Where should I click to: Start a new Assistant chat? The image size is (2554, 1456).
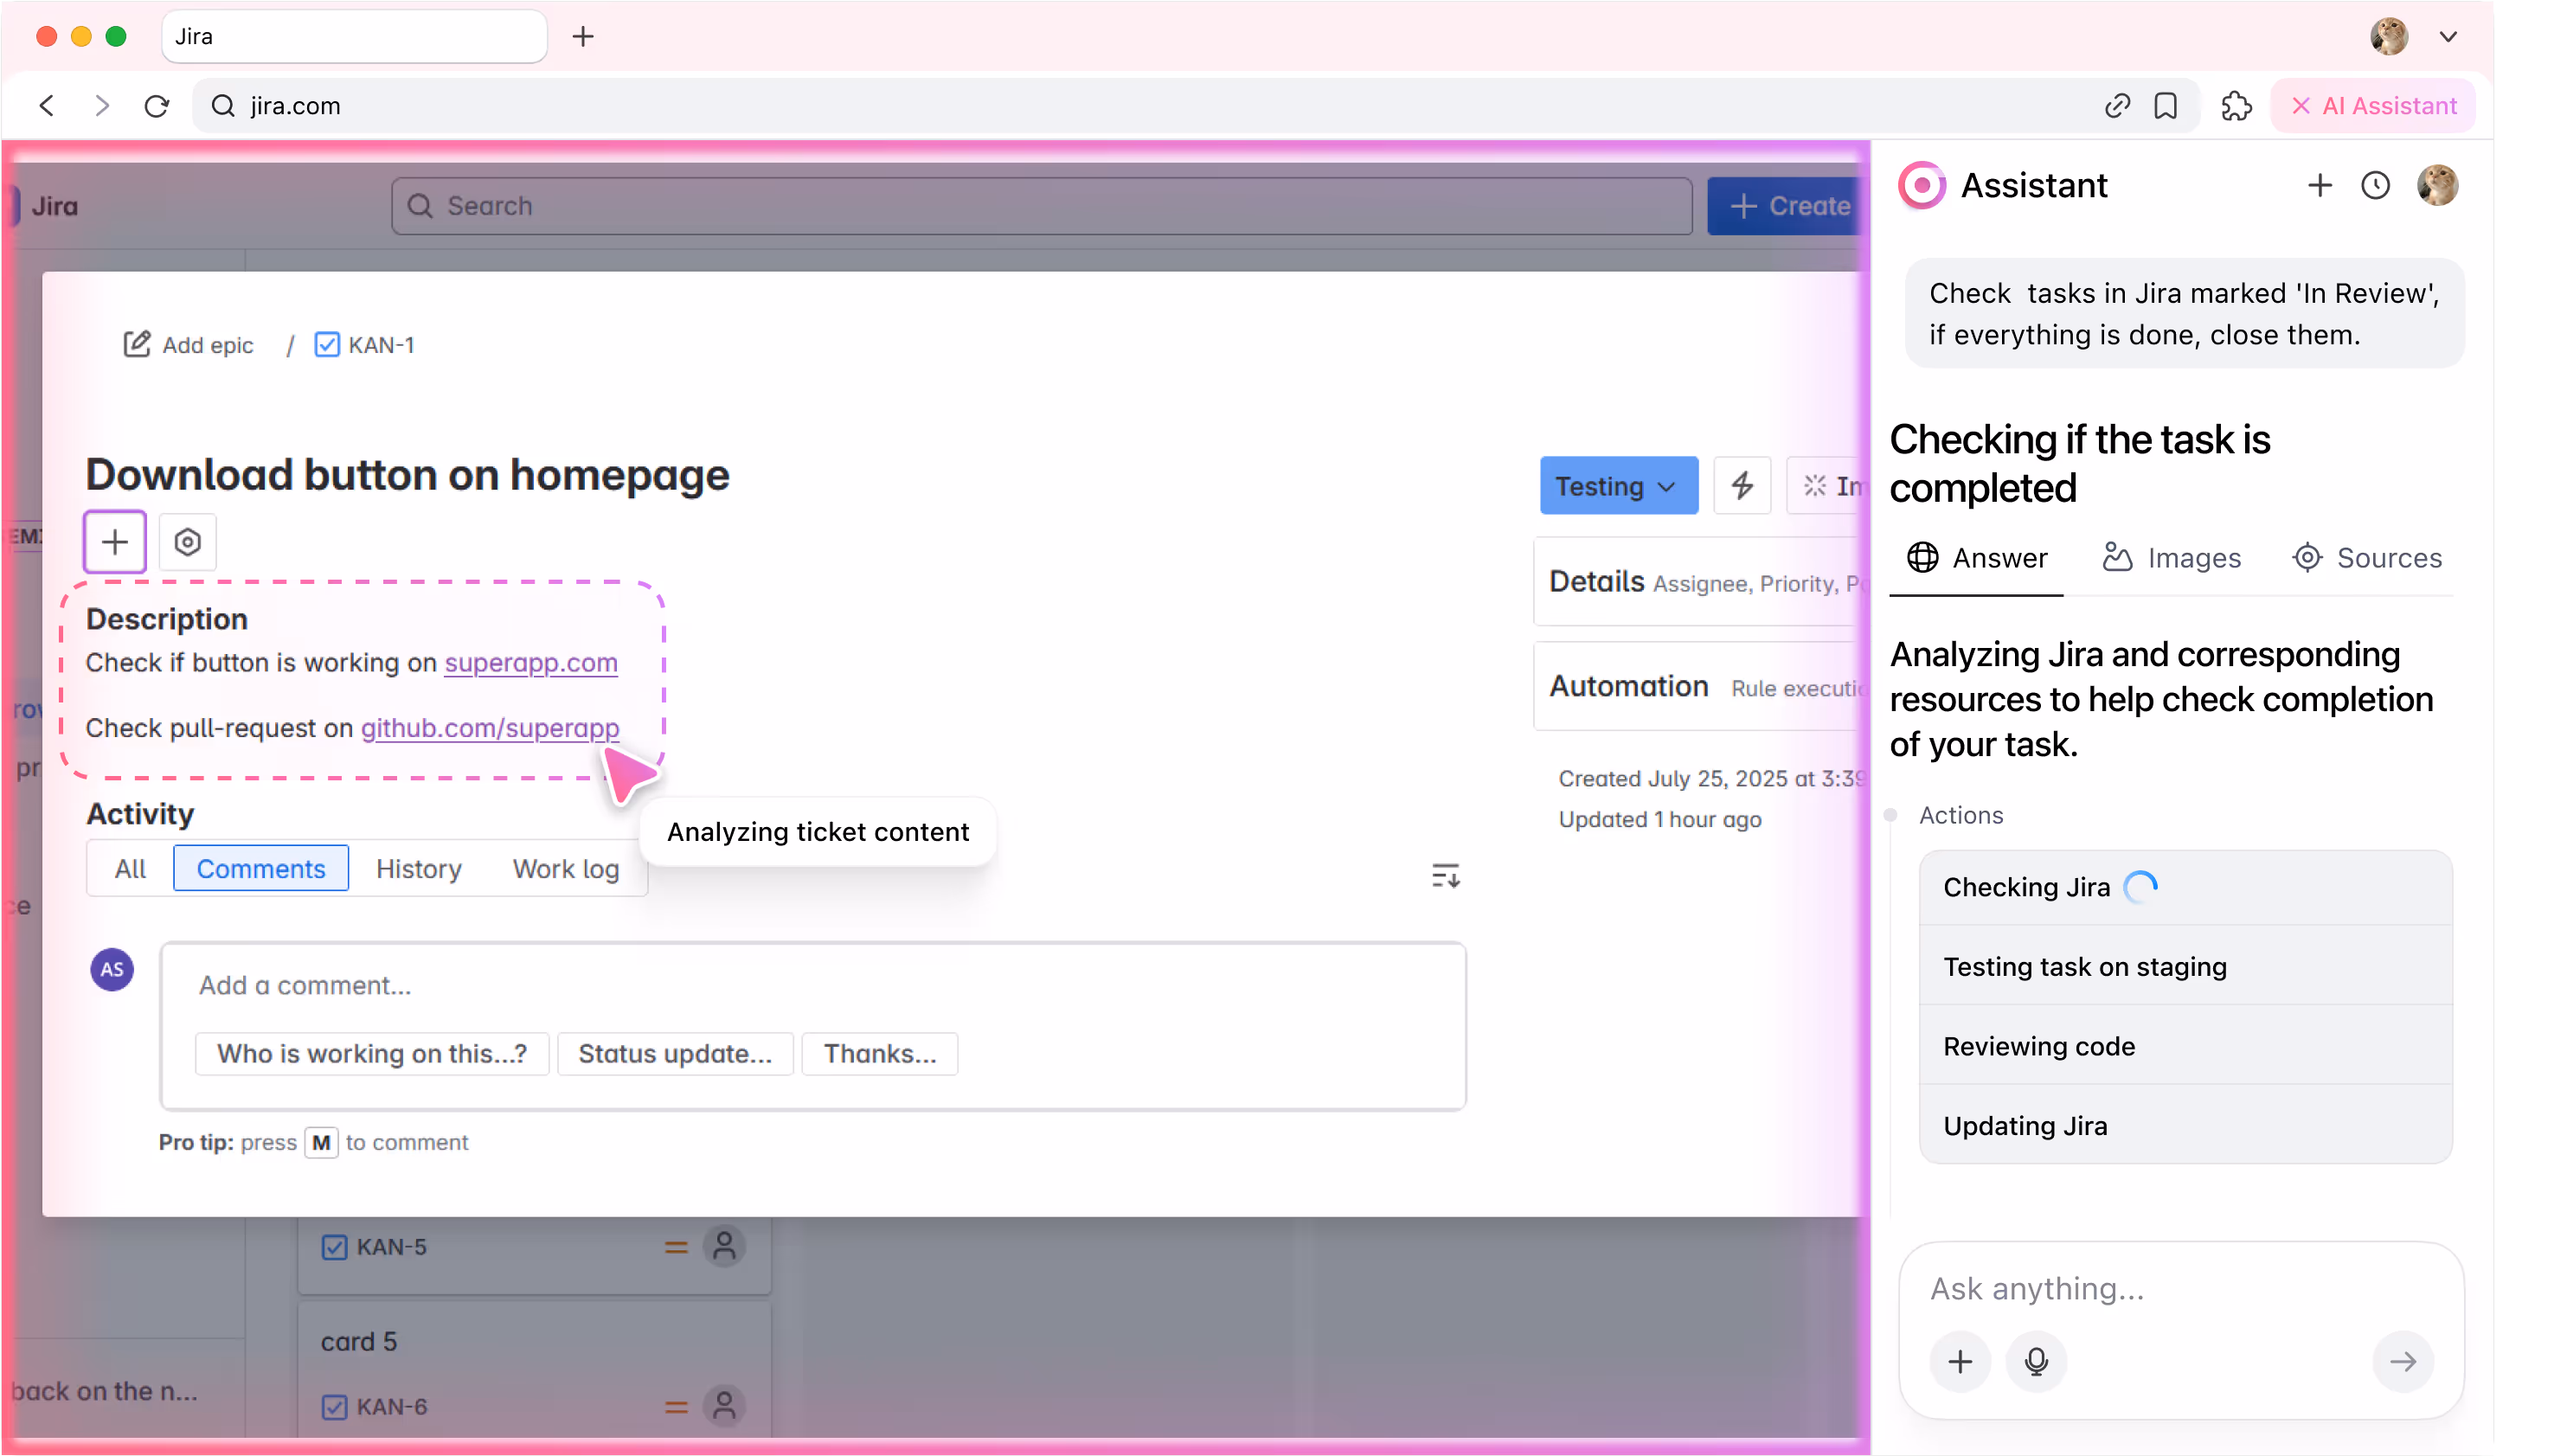[x=2319, y=185]
